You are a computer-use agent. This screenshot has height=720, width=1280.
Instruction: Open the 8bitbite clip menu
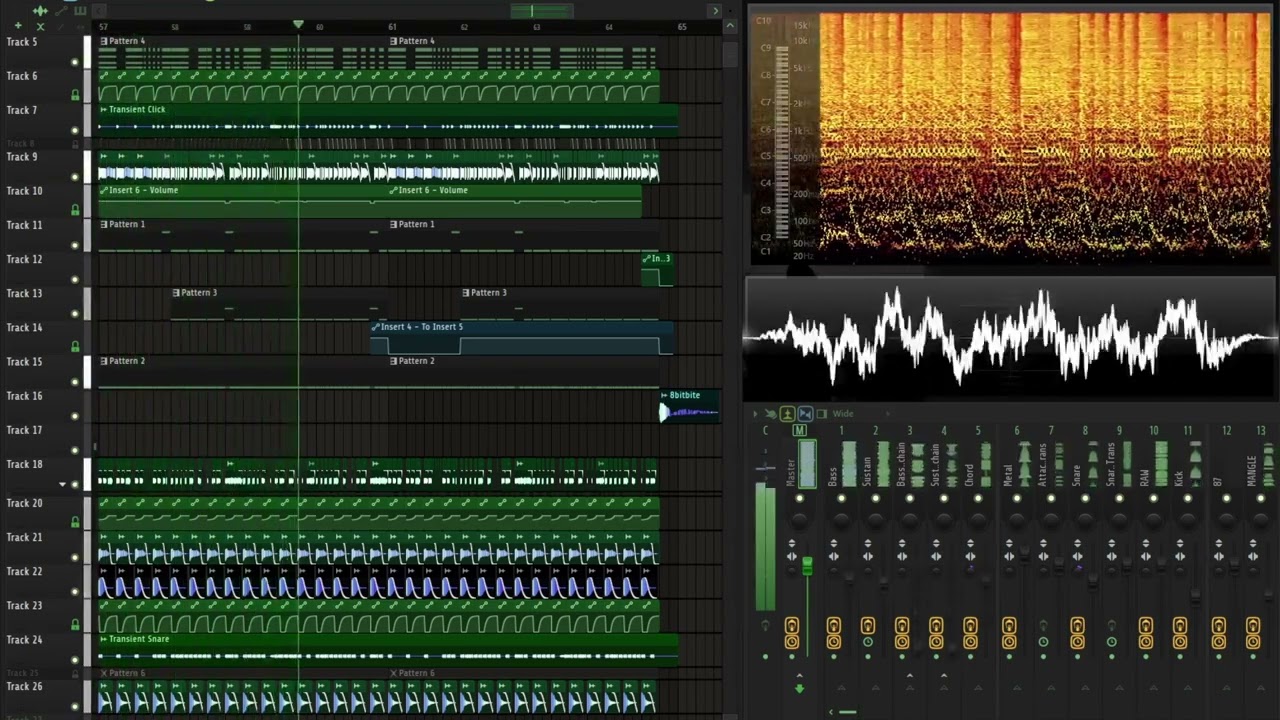664,395
